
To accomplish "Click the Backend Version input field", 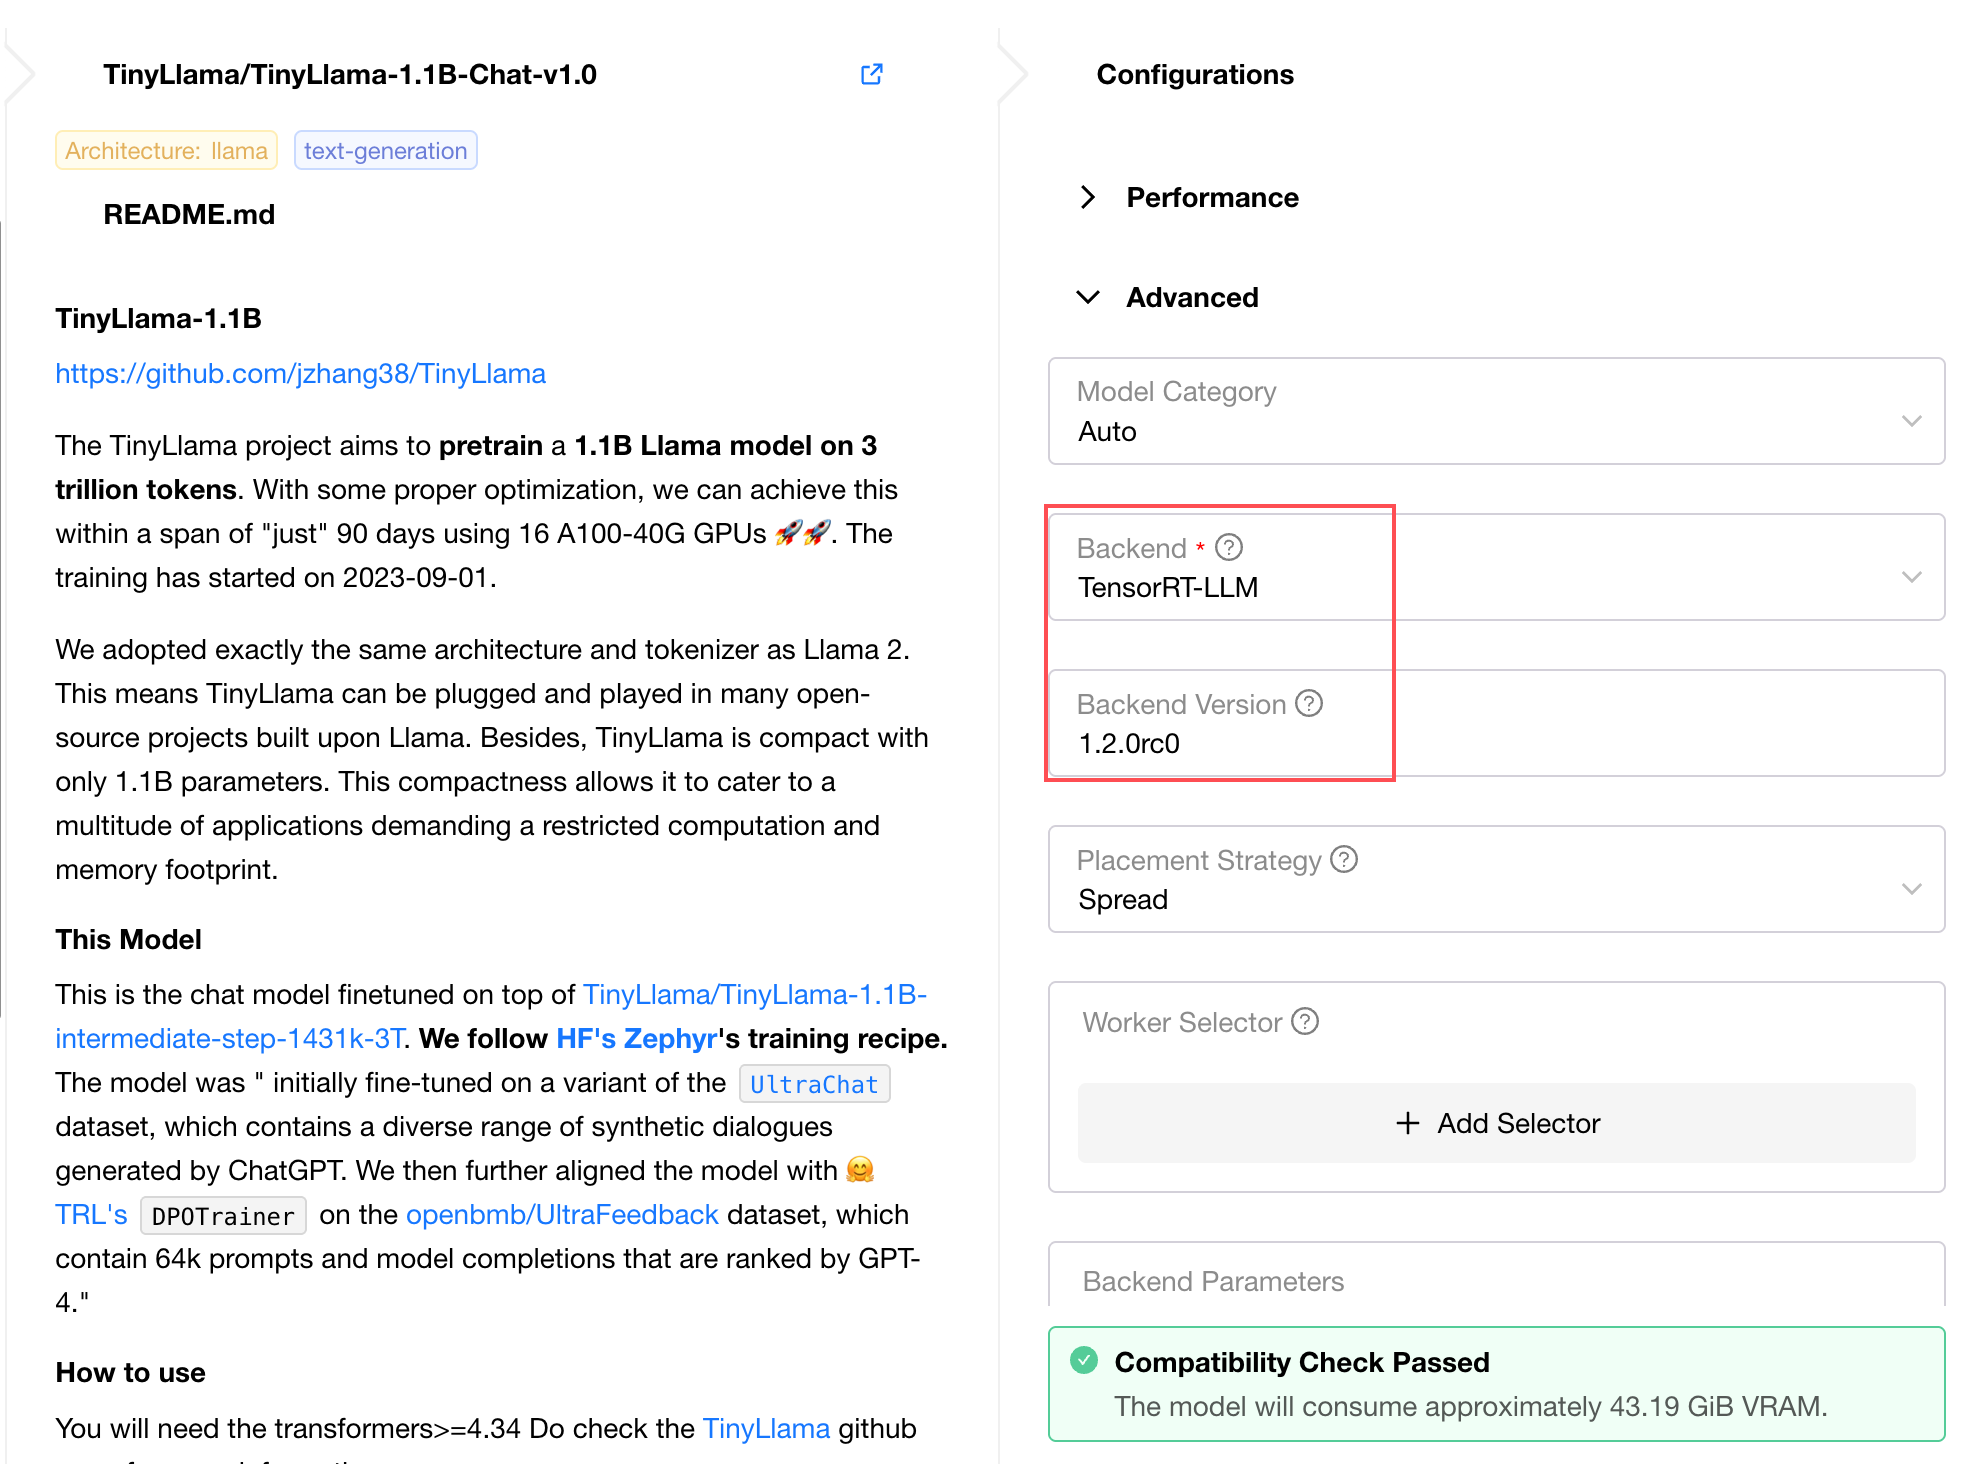I will (1500, 743).
